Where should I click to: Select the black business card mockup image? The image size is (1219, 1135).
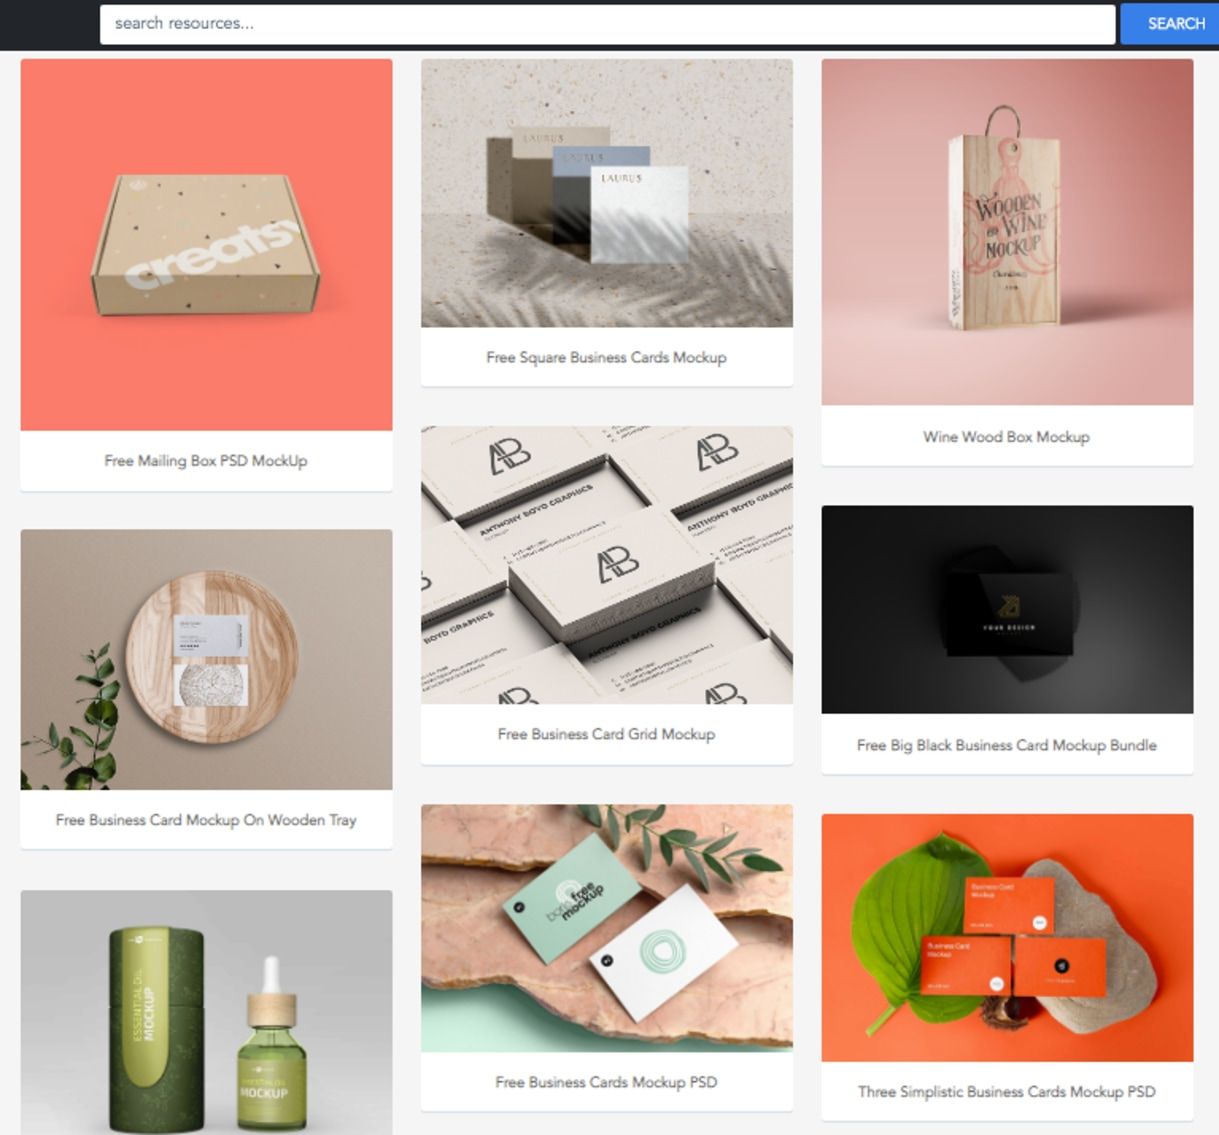tap(1007, 610)
